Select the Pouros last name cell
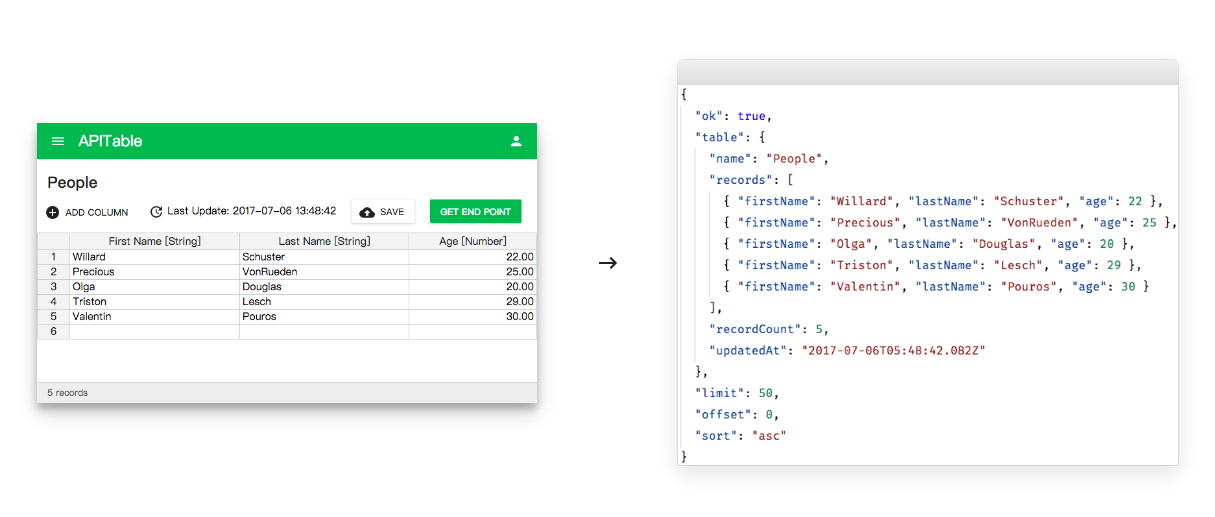The height and width of the screenshot is (517, 1215). [x=324, y=317]
